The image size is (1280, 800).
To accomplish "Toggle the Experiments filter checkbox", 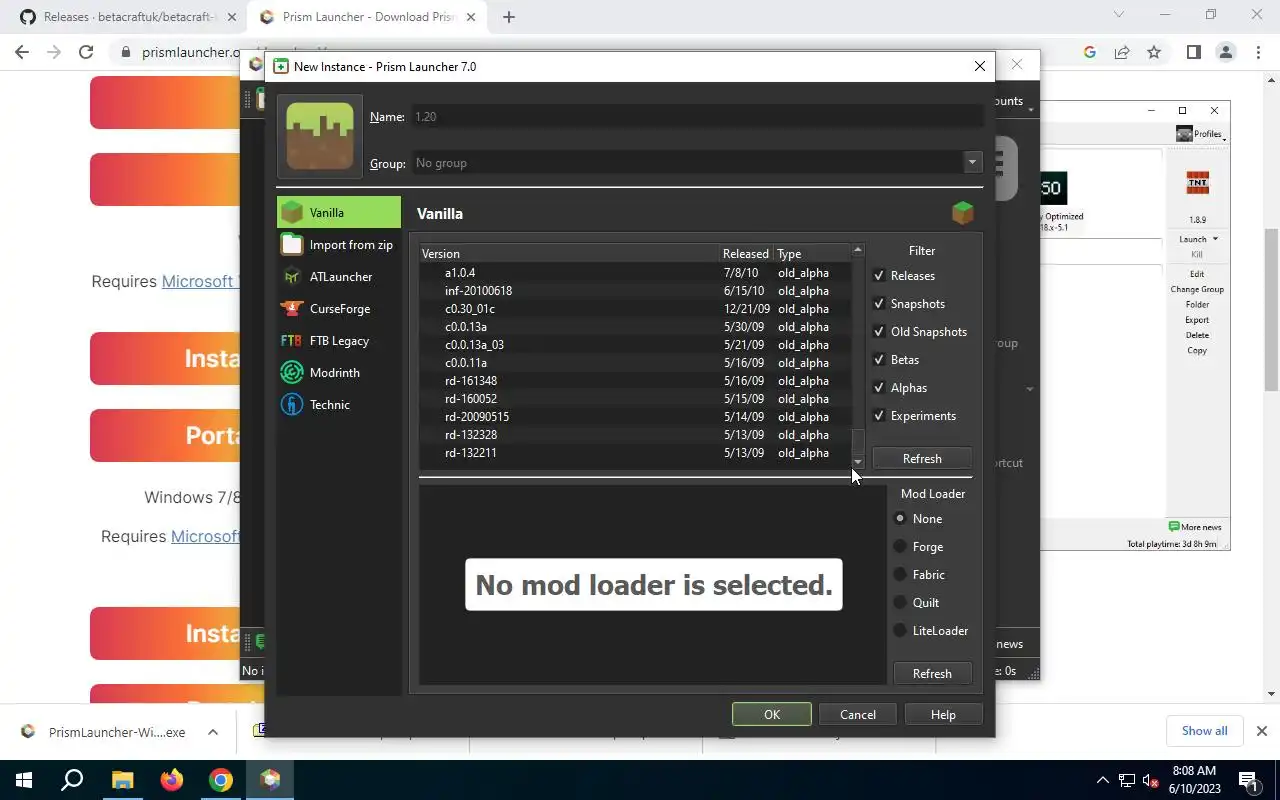I will 879,415.
